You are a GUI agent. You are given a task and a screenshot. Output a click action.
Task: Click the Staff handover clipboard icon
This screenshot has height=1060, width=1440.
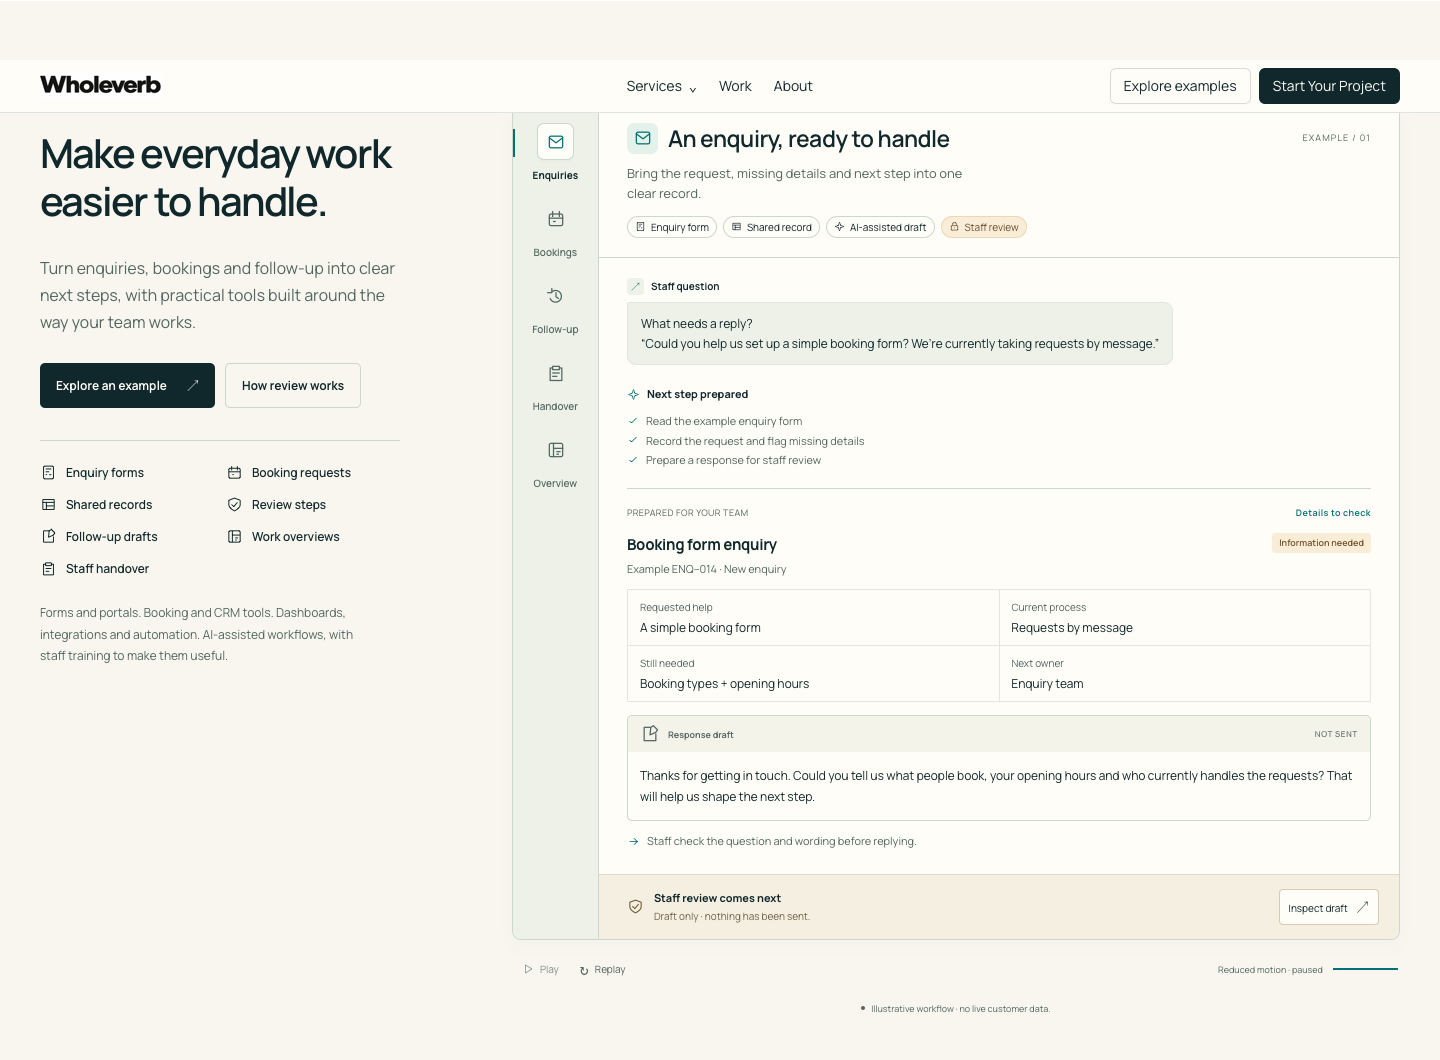[48, 568]
